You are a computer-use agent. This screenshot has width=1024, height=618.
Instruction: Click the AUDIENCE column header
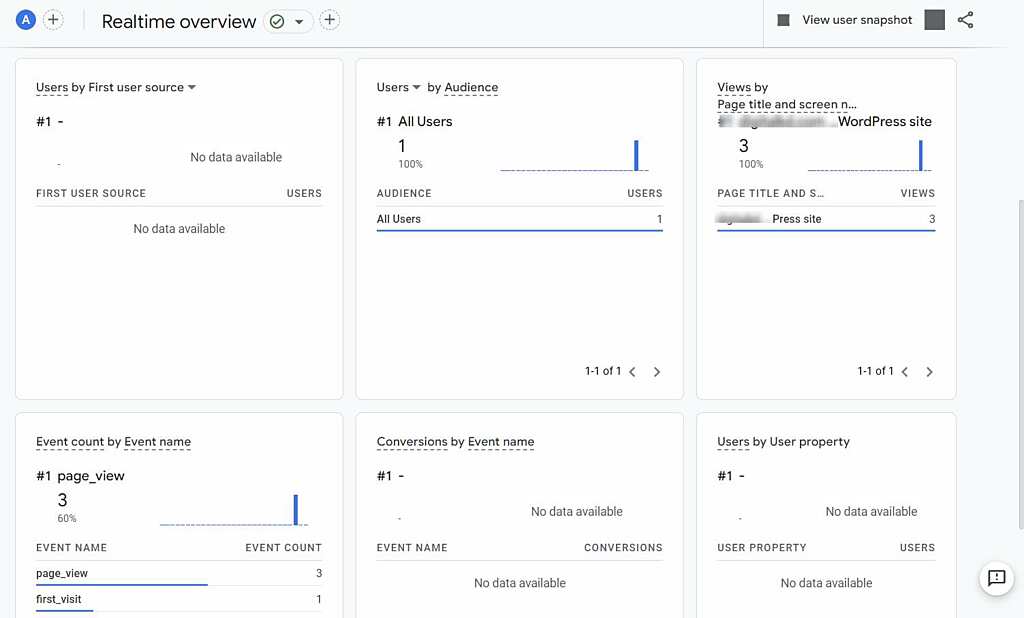(404, 193)
